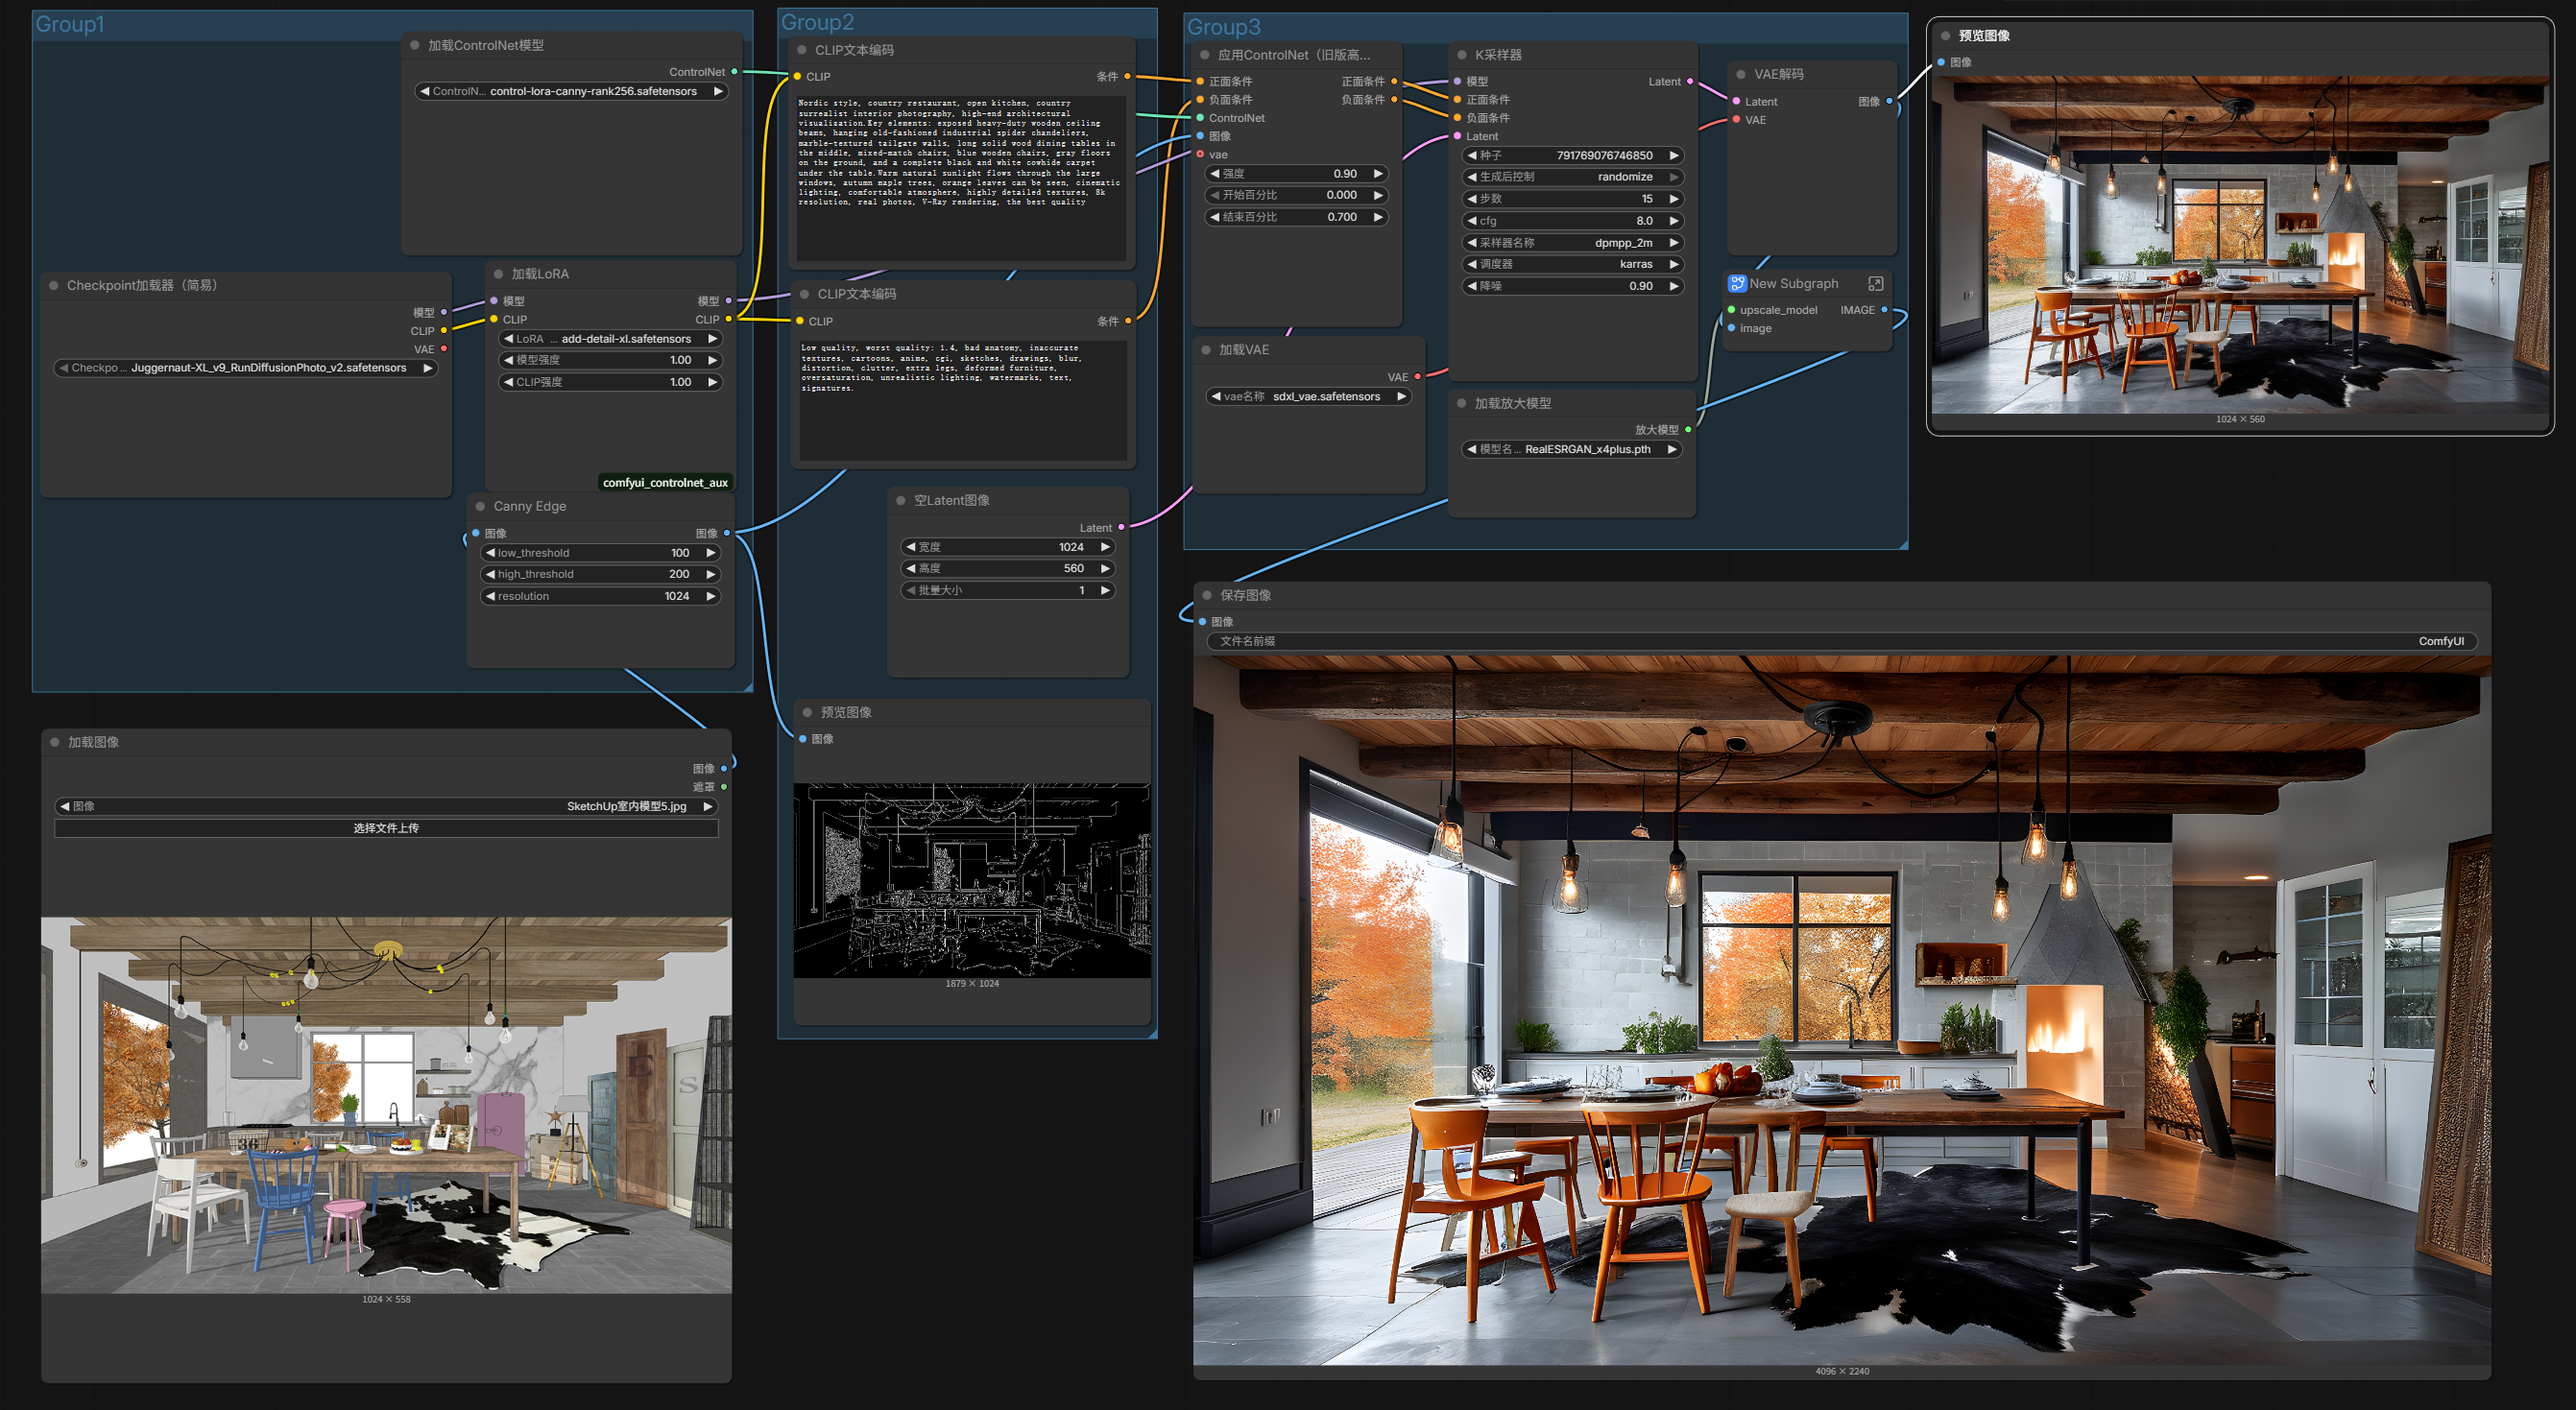Toggle collapse on the 保存图像 node
The height and width of the screenshot is (1410, 2576).
point(1207,595)
